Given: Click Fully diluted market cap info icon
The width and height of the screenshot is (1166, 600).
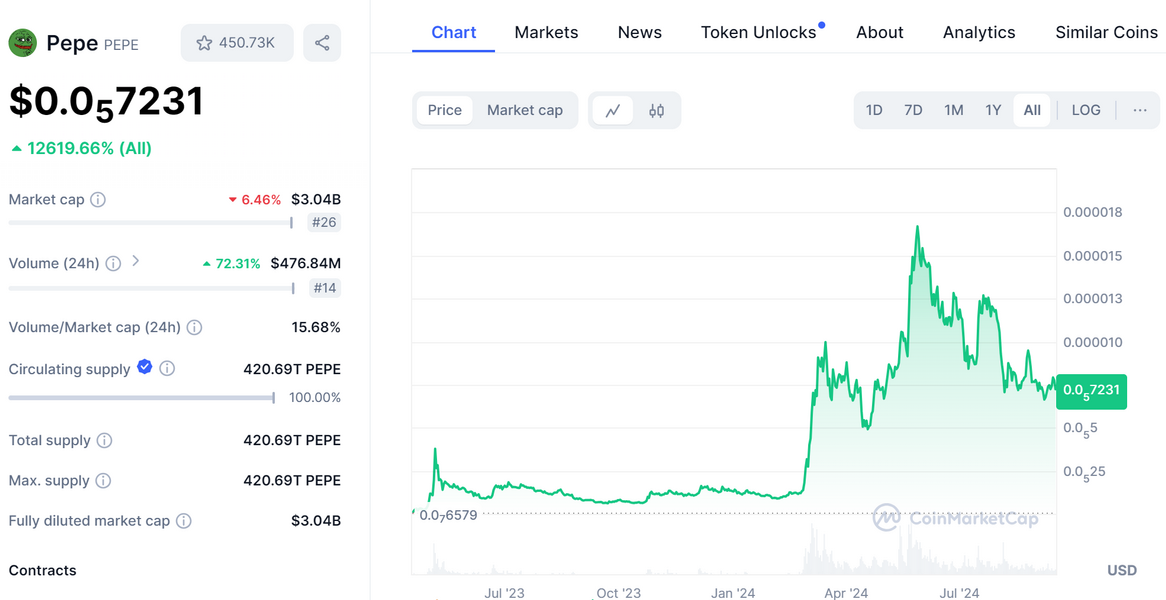Looking at the screenshot, I should 184,521.
